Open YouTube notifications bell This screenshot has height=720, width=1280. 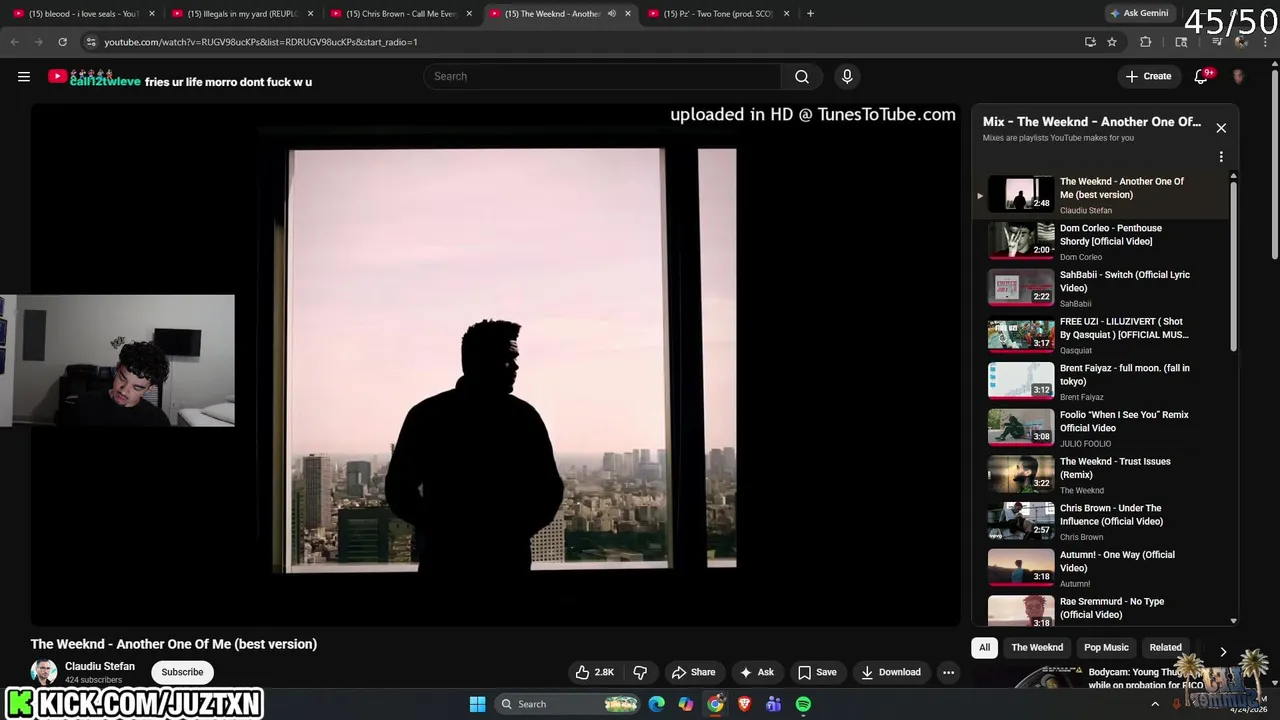tap(1201, 76)
